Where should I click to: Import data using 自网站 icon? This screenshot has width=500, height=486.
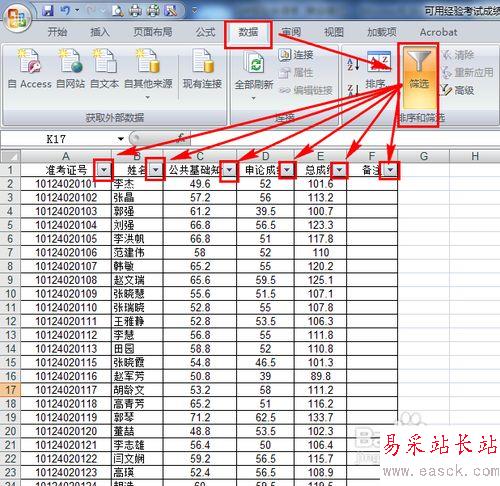click(70, 69)
